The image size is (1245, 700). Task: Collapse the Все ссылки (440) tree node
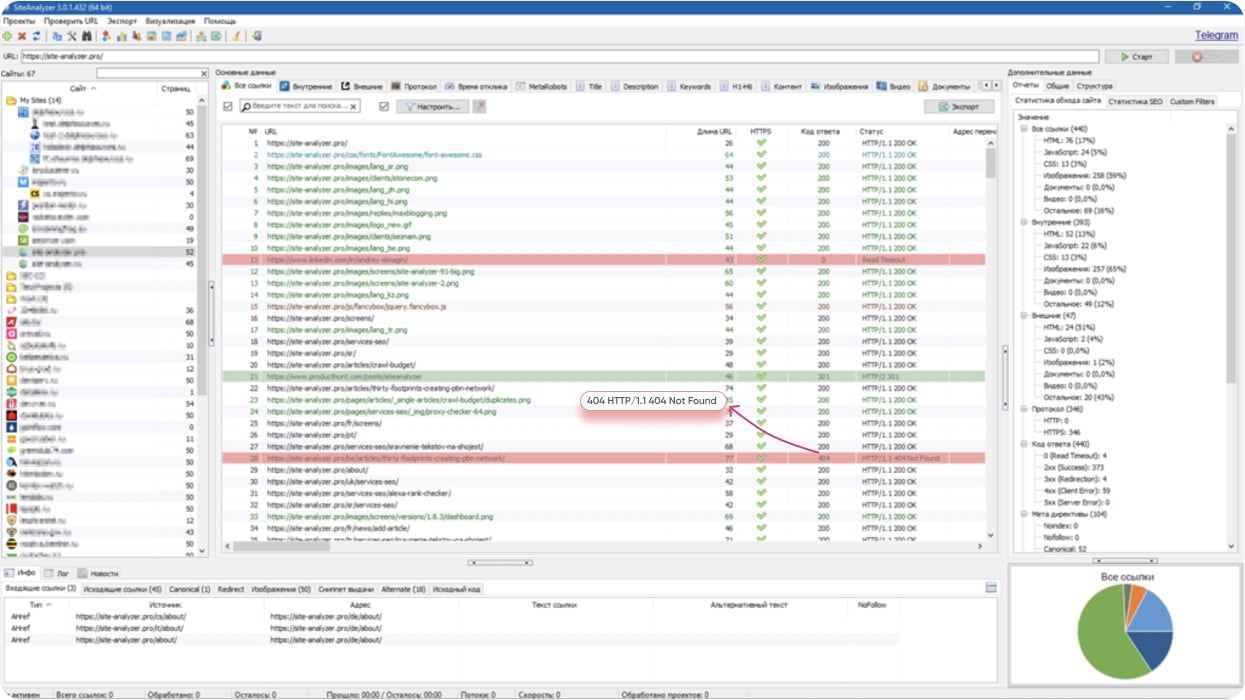[x=1023, y=129]
